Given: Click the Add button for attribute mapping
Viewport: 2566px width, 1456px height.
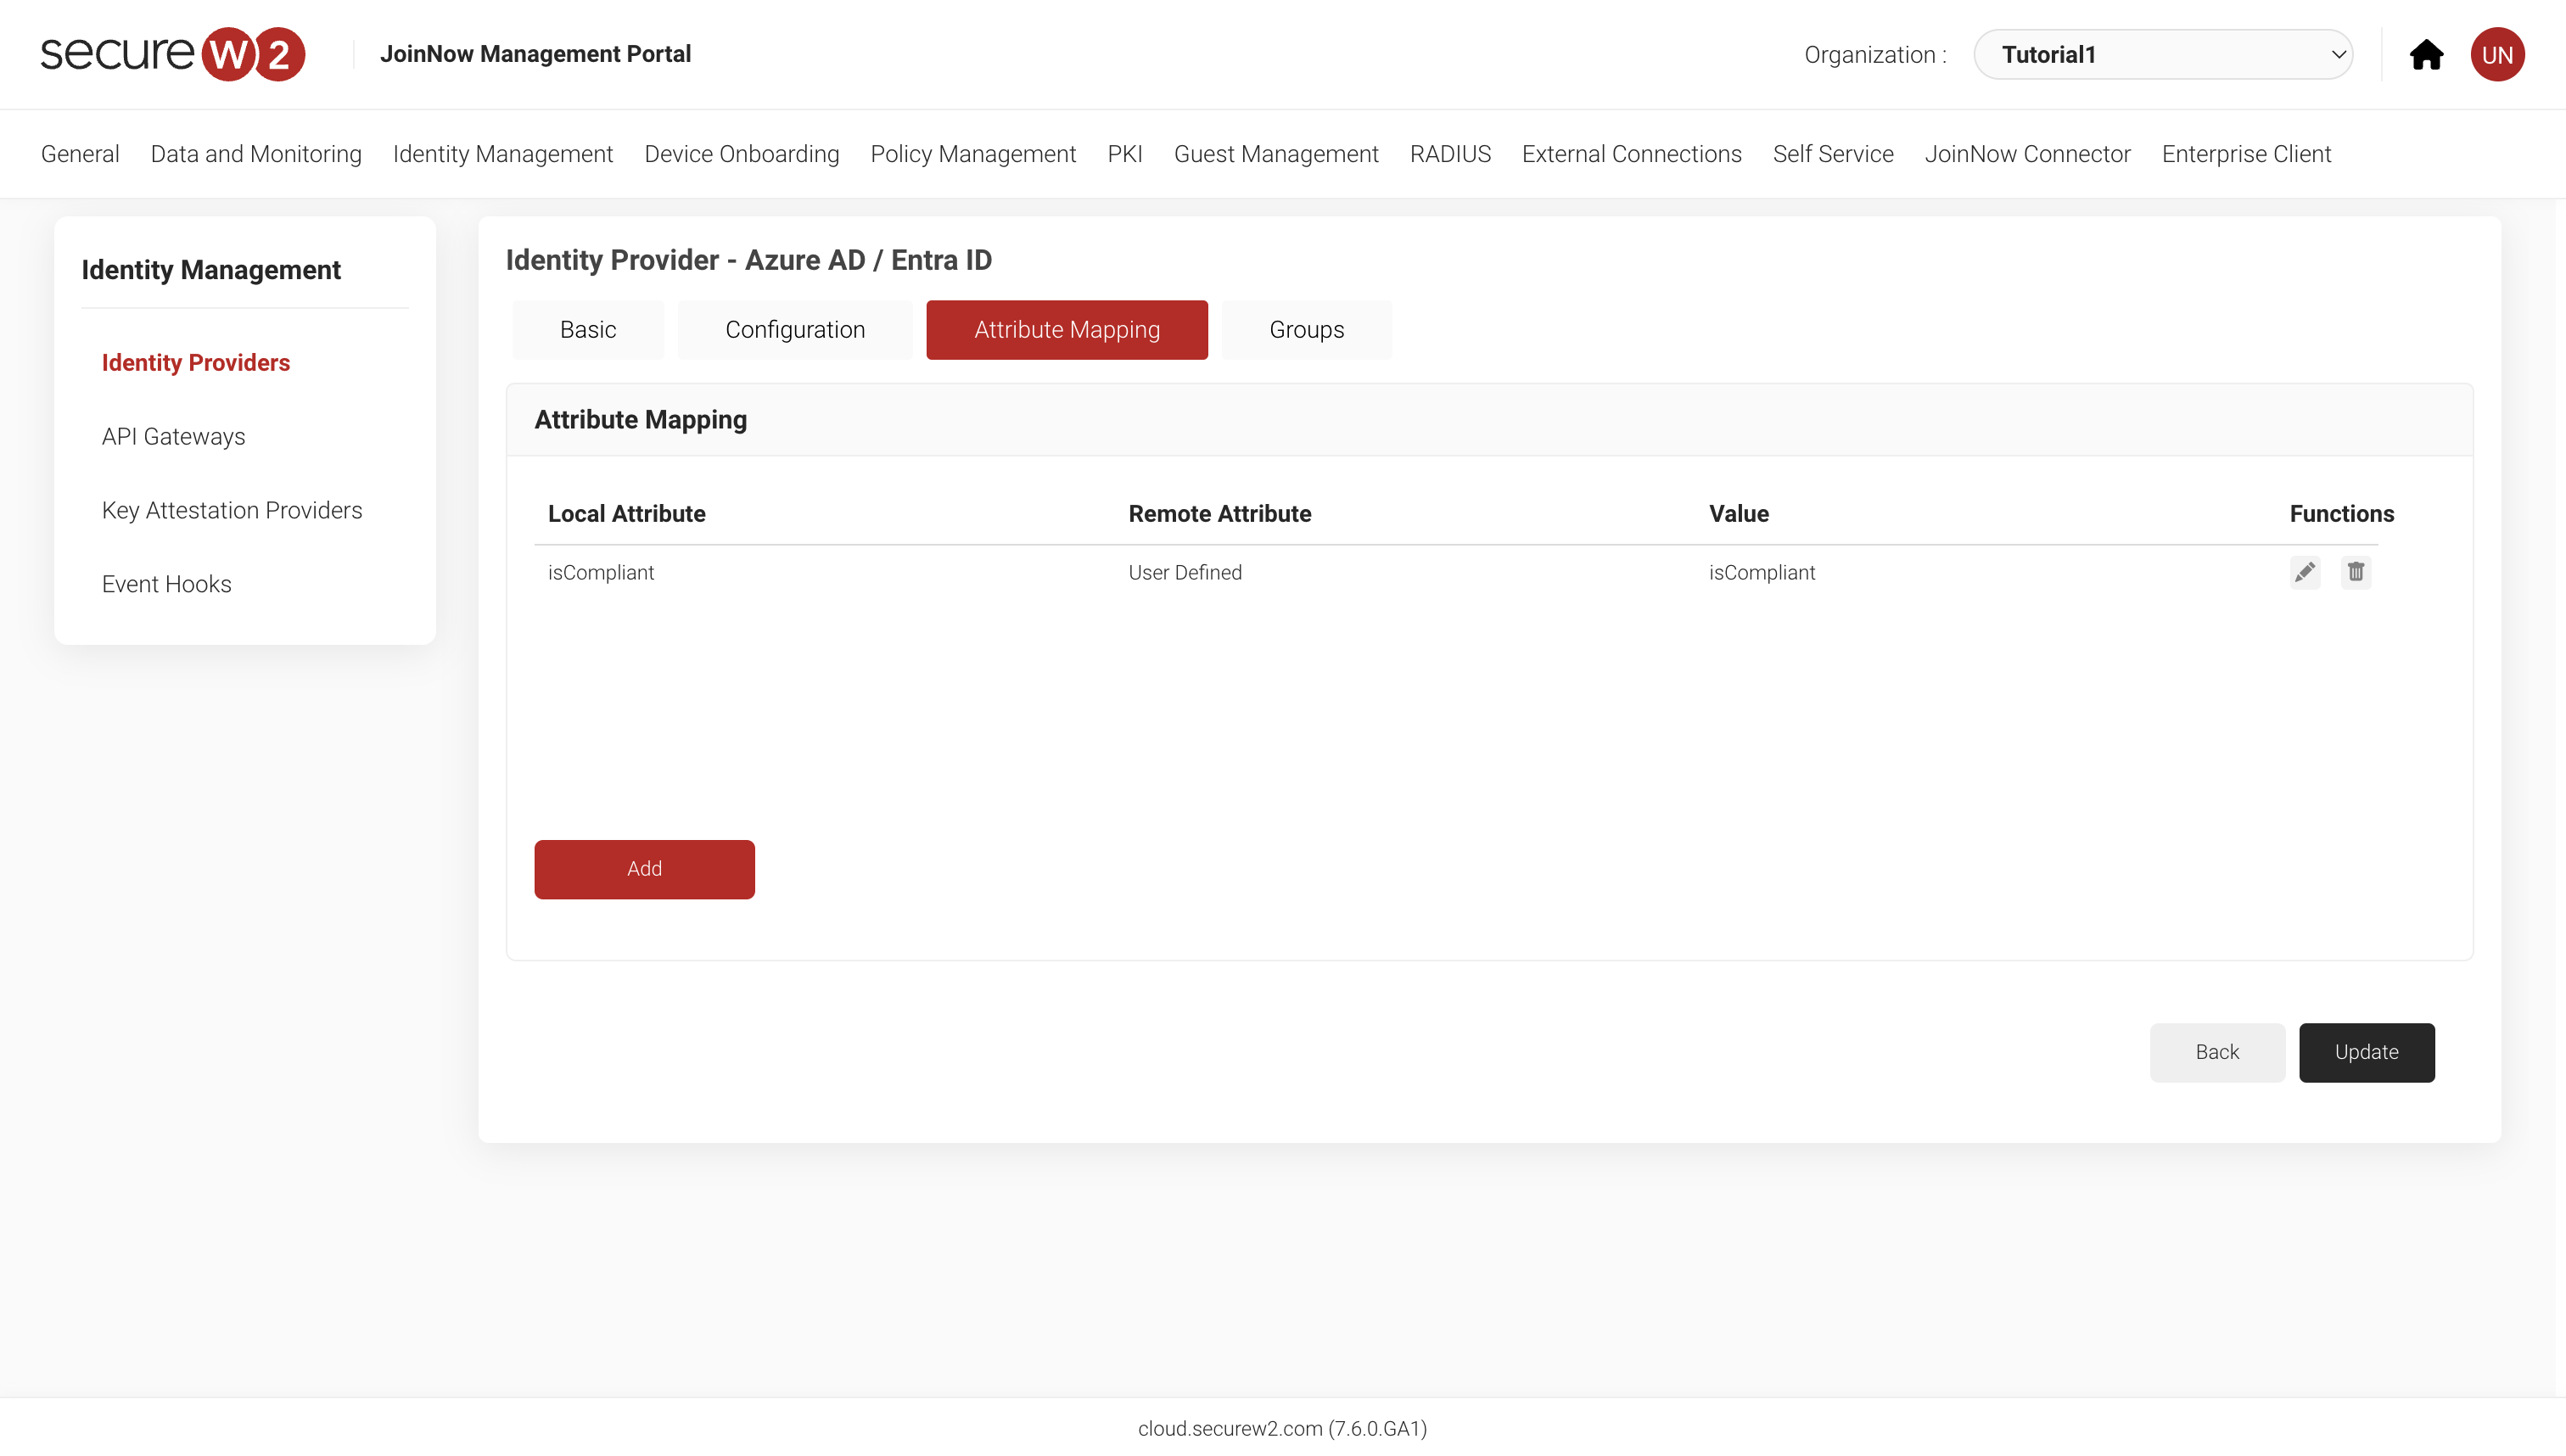Looking at the screenshot, I should coord(644,869).
